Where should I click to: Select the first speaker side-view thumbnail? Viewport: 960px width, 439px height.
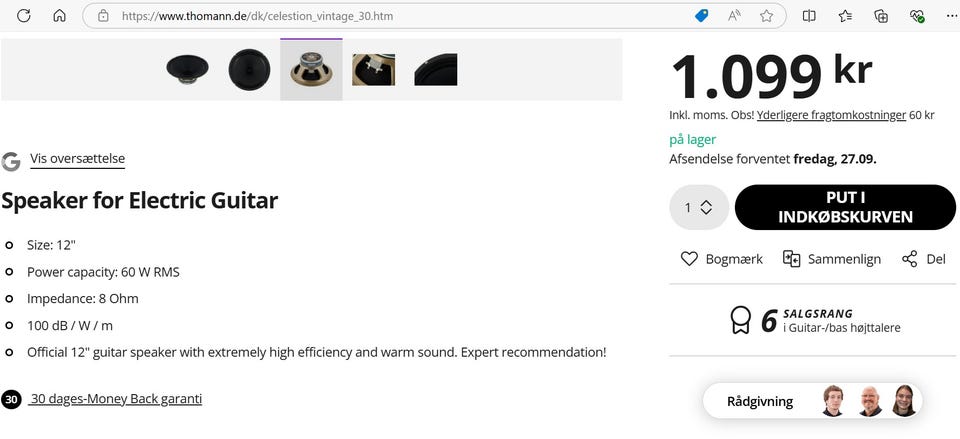186,69
